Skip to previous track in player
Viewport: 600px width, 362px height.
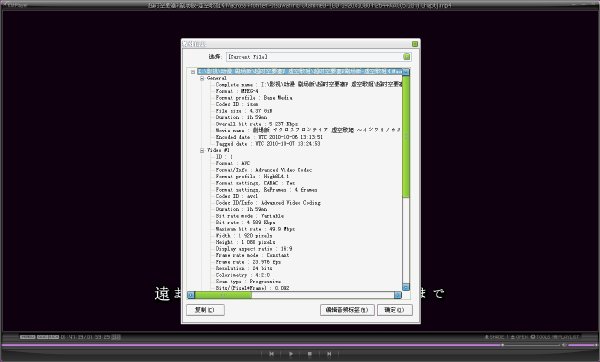(271, 354)
